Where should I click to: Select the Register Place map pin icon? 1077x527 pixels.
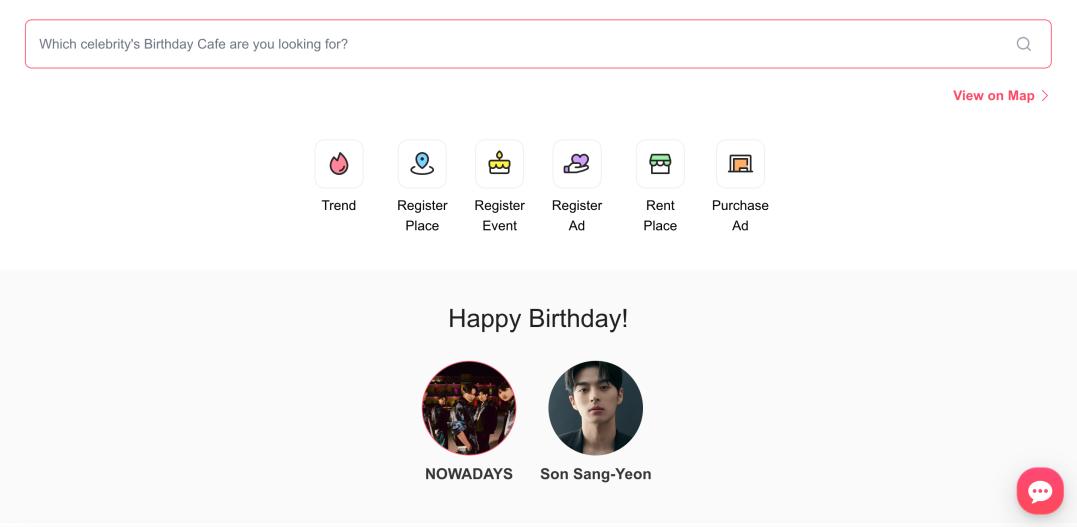[422, 164]
